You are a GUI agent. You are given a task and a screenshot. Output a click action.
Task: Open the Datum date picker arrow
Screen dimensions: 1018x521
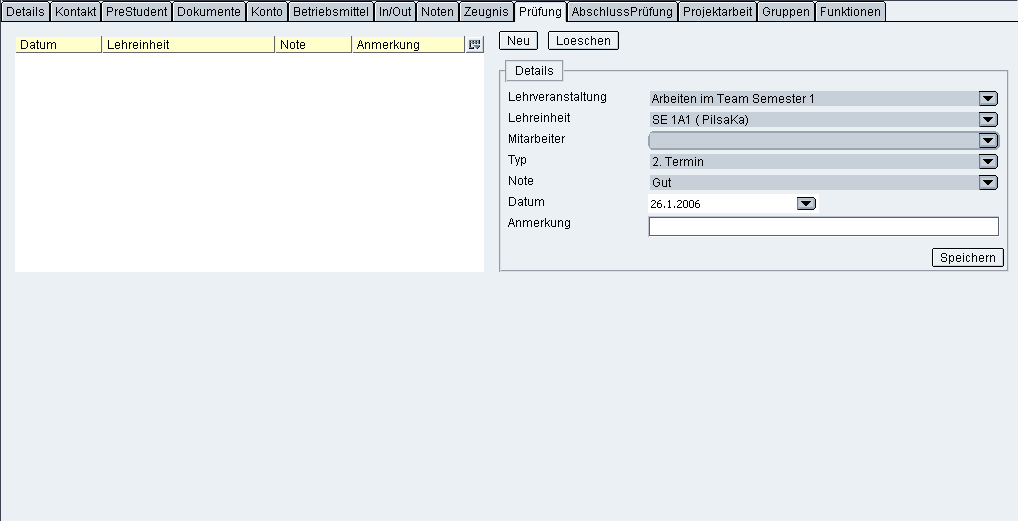pyautogui.click(x=806, y=204)
